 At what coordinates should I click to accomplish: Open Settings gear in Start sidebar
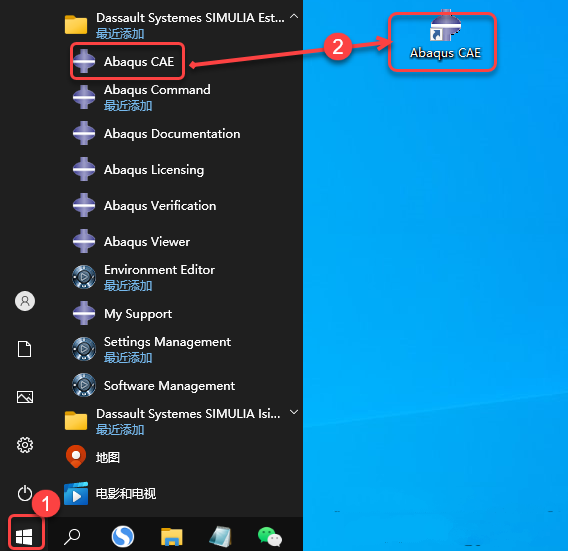click(25, 445)
